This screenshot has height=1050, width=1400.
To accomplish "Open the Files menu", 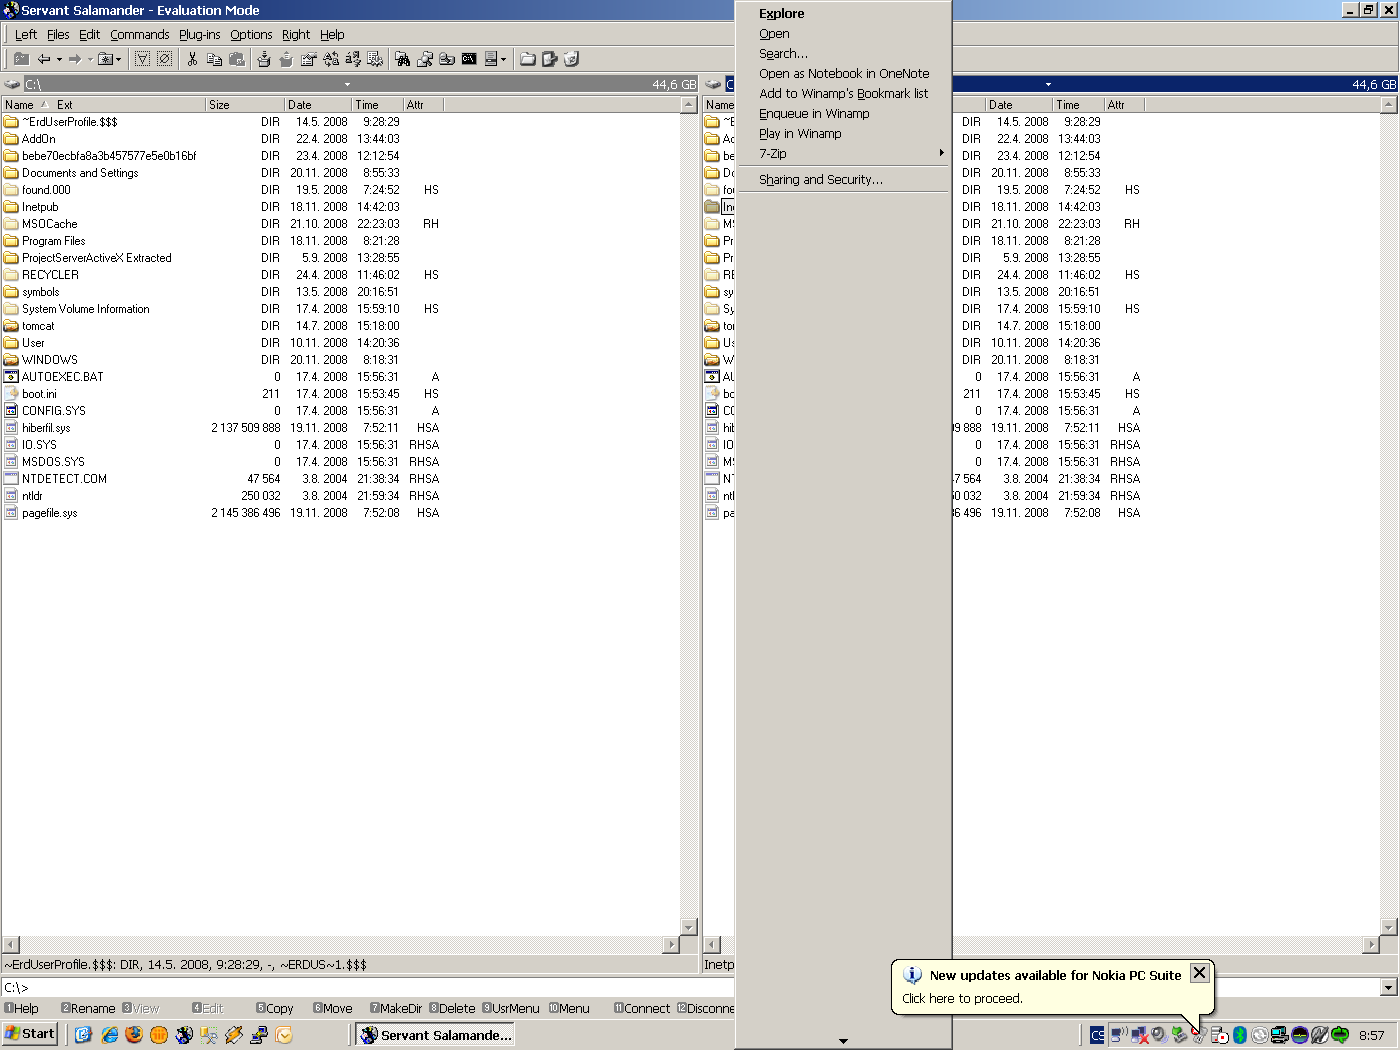I will click(x=58, y=34).
